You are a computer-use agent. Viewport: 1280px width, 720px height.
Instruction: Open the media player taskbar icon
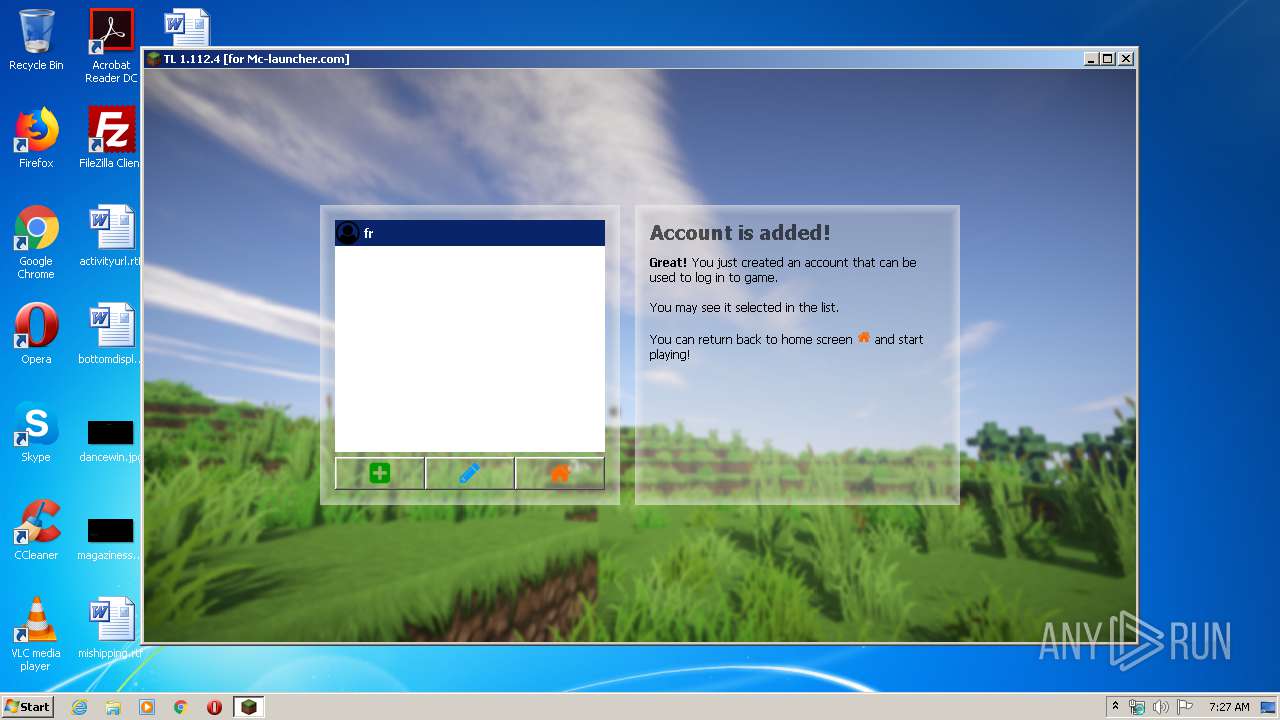point(147,707)
